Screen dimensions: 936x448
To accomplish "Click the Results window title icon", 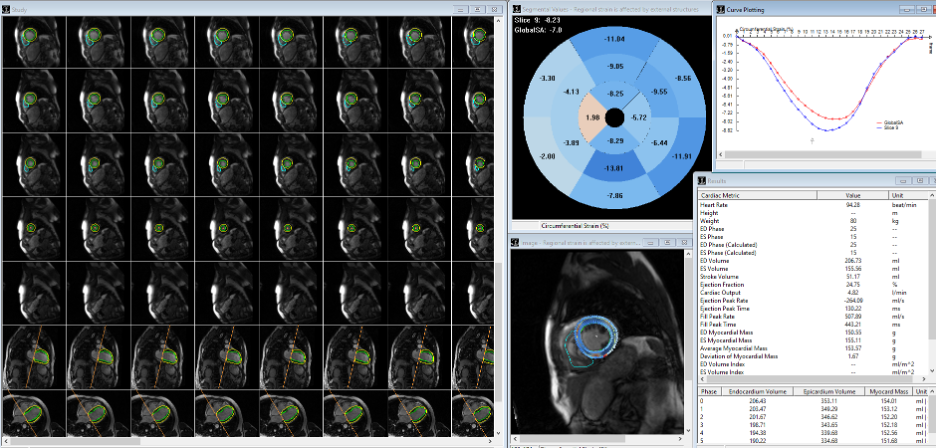I will (x=702, y=183).
